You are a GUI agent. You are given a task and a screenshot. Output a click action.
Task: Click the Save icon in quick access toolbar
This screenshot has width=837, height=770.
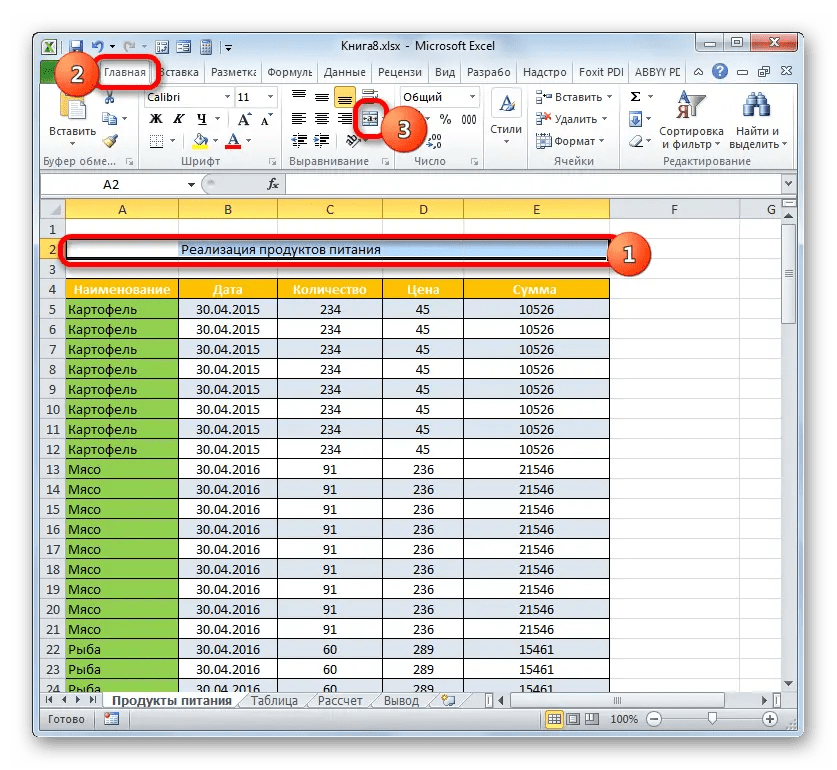(x=76, y=46)
